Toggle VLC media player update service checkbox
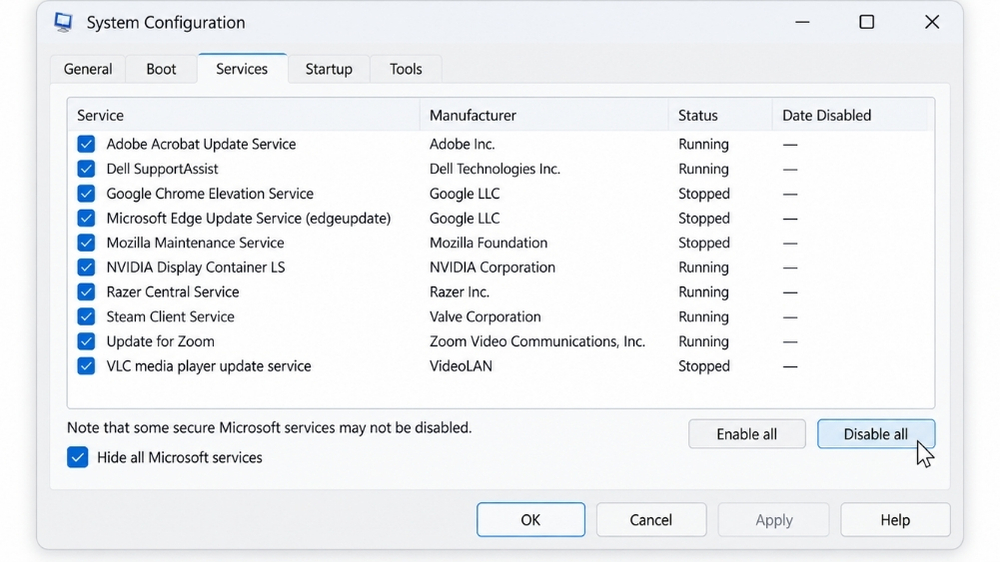The width and height of the screenshot is (1000, 562). (x=86, y=366)
